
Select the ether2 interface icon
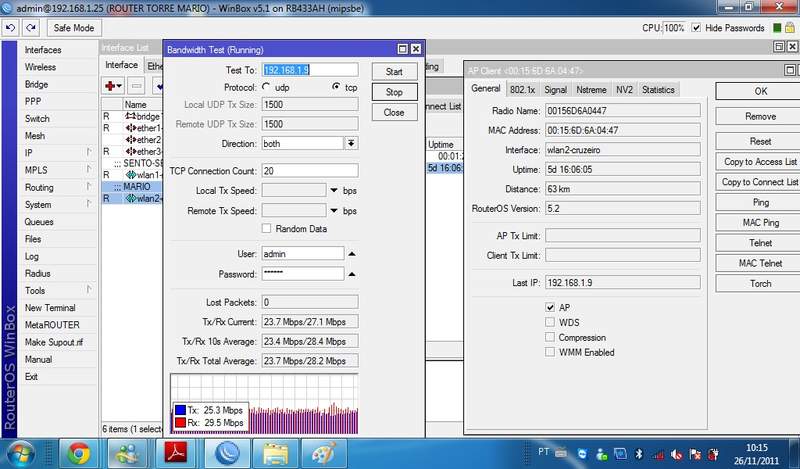pos(131,140)
